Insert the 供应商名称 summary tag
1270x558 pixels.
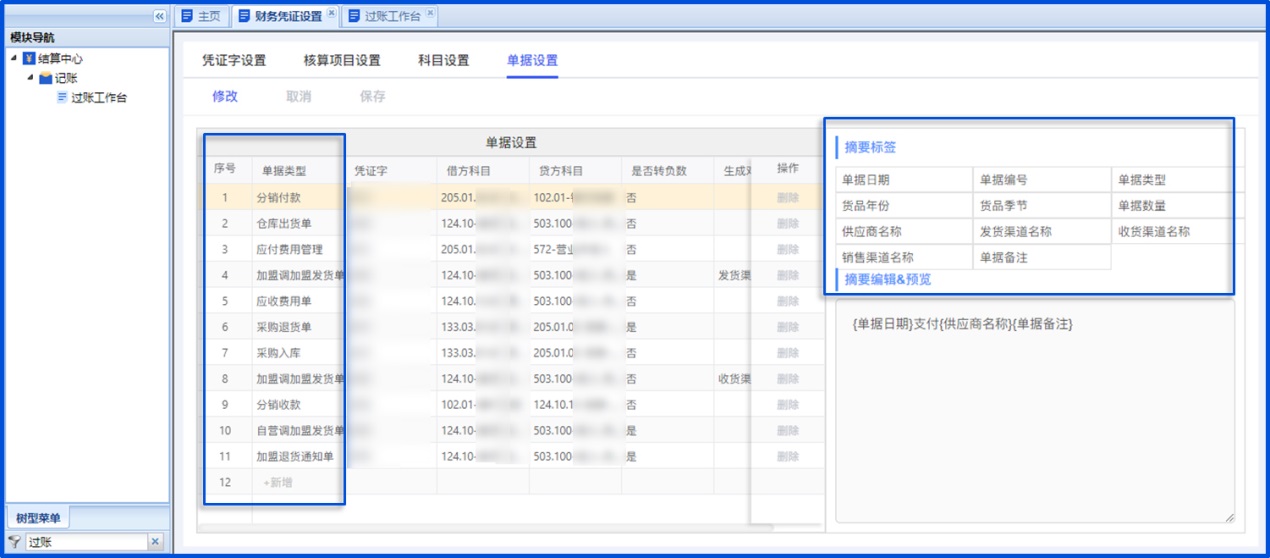(x=904, y=232)
